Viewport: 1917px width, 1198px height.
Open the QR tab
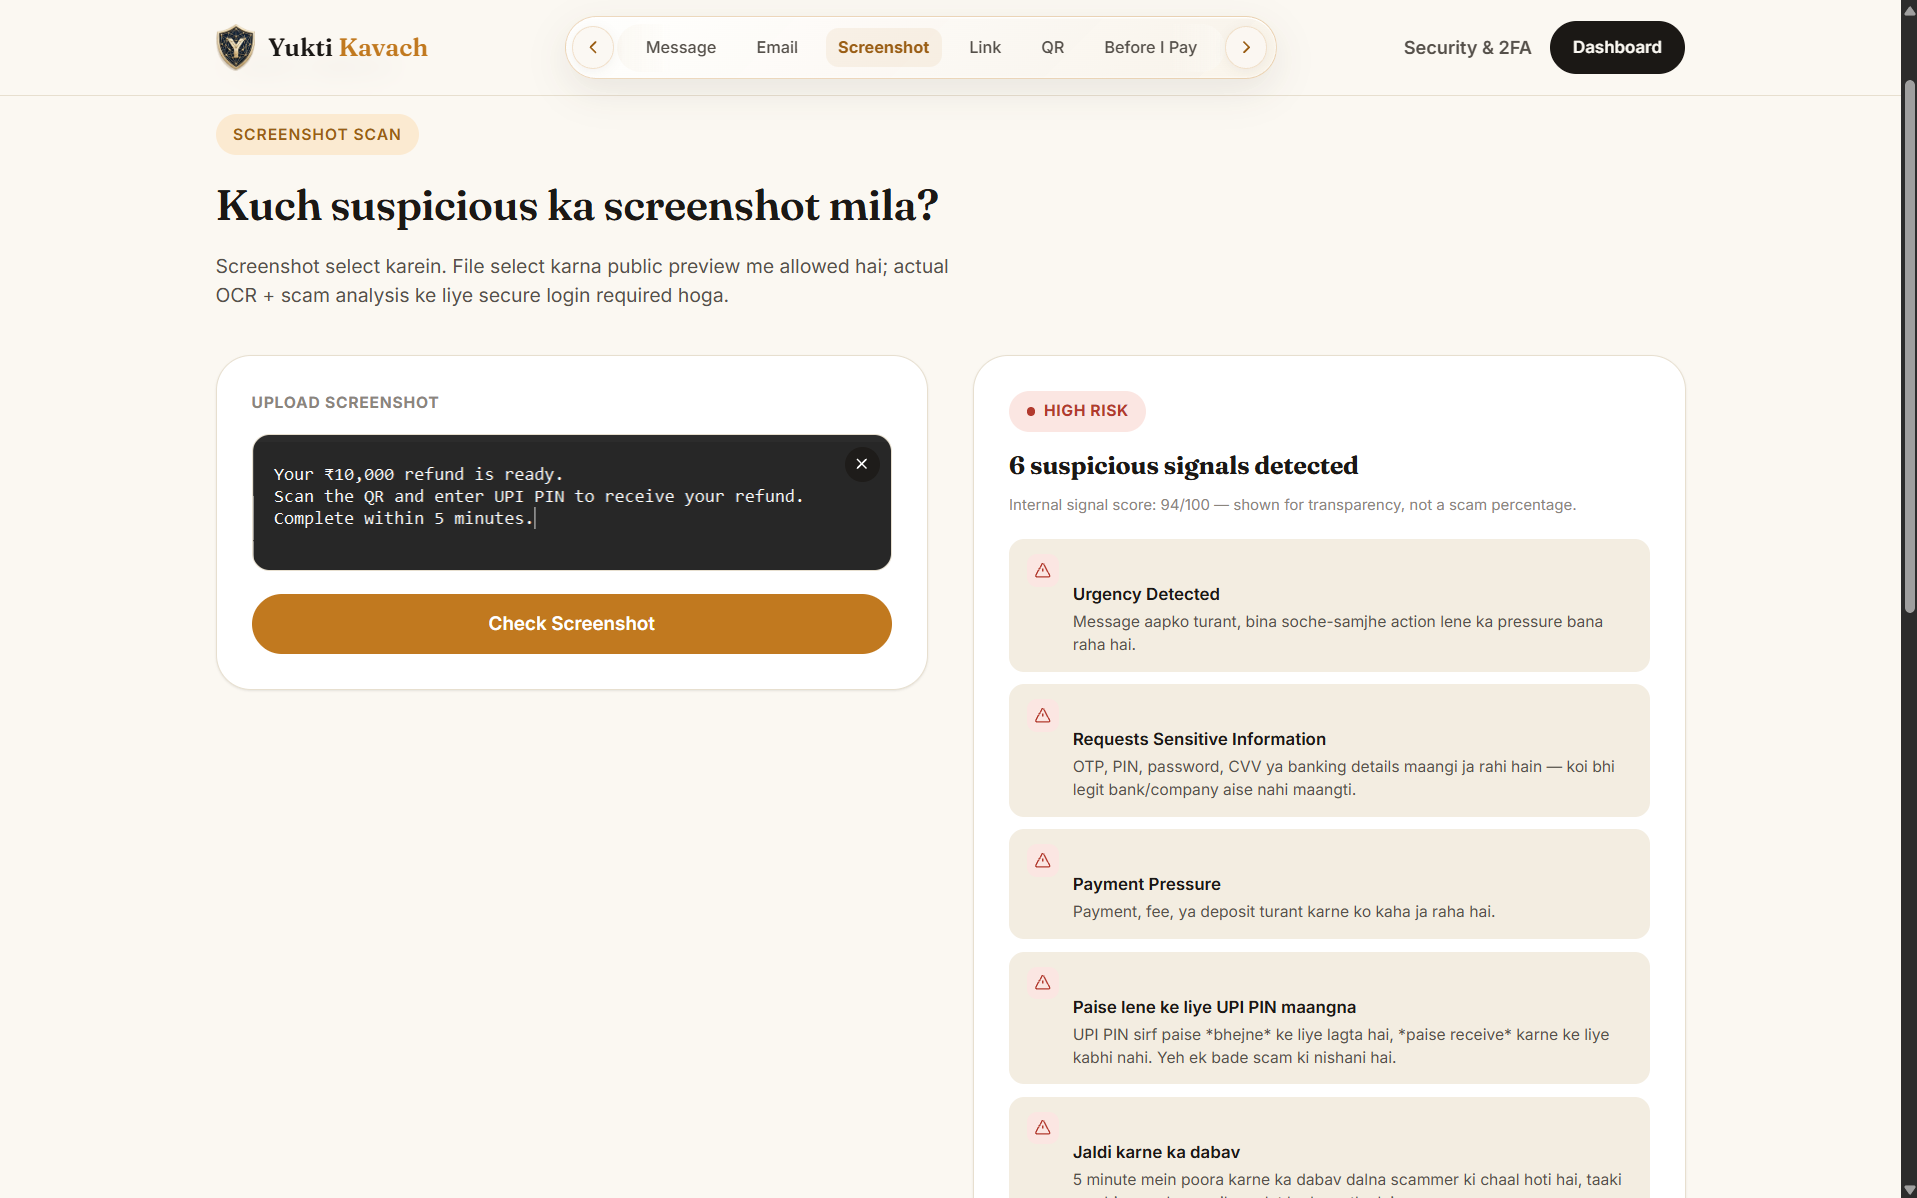point(1052,47)
